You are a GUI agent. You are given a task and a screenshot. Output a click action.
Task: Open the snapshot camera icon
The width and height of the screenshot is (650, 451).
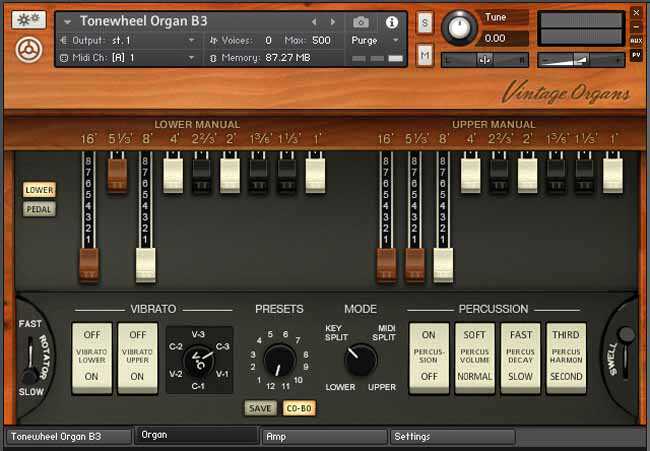pos(361,22)
